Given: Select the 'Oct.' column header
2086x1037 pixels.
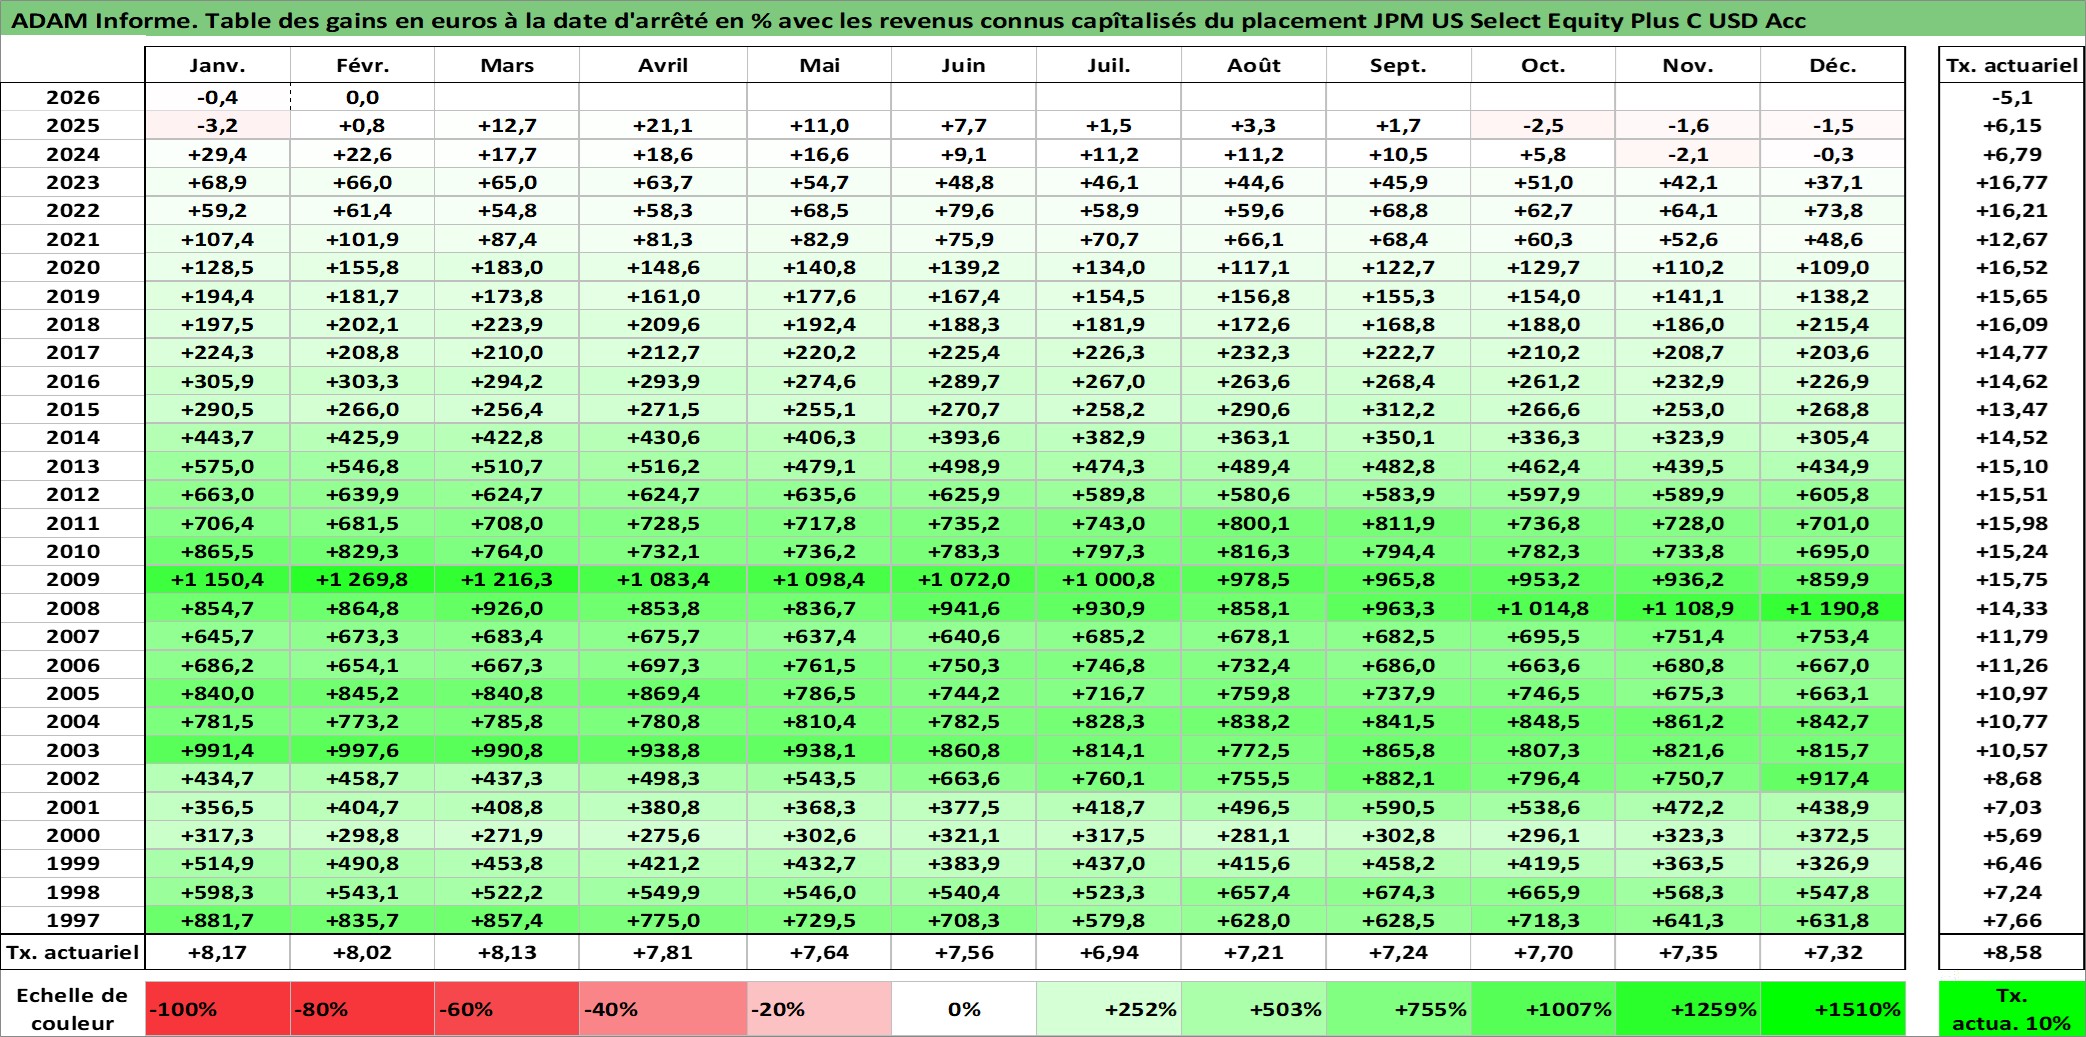Looking at the screenshot, I should pyautogui.click(x=1544, y=65).
